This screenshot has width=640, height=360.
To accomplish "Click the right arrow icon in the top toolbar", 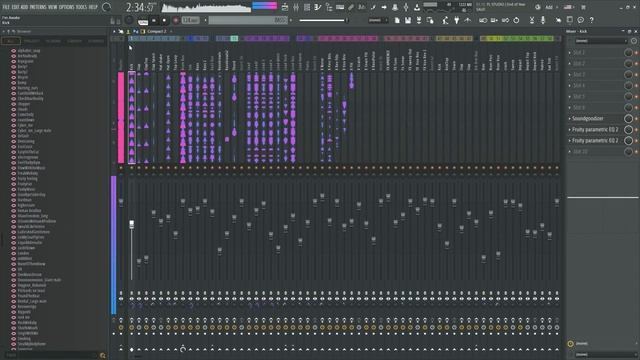I will pyautogui.click(x=384, y=7).
